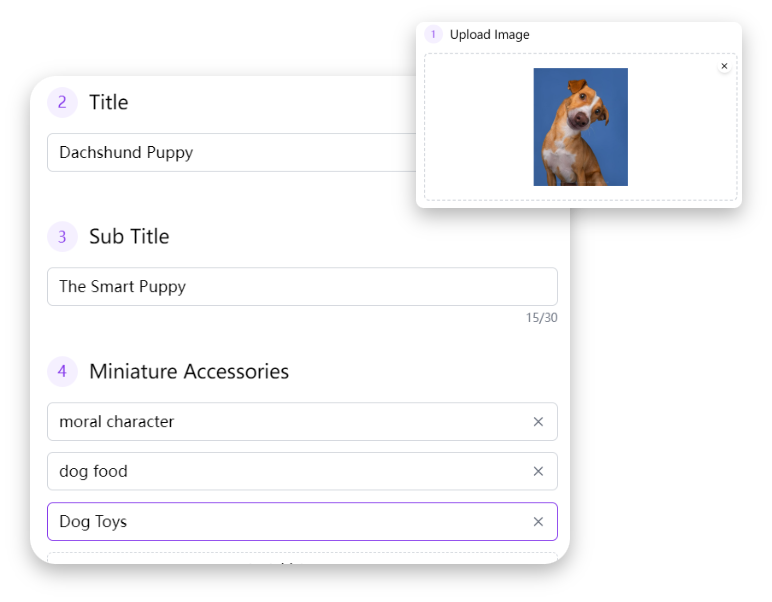Click inside the 'dog food' text field

point(280,472)
